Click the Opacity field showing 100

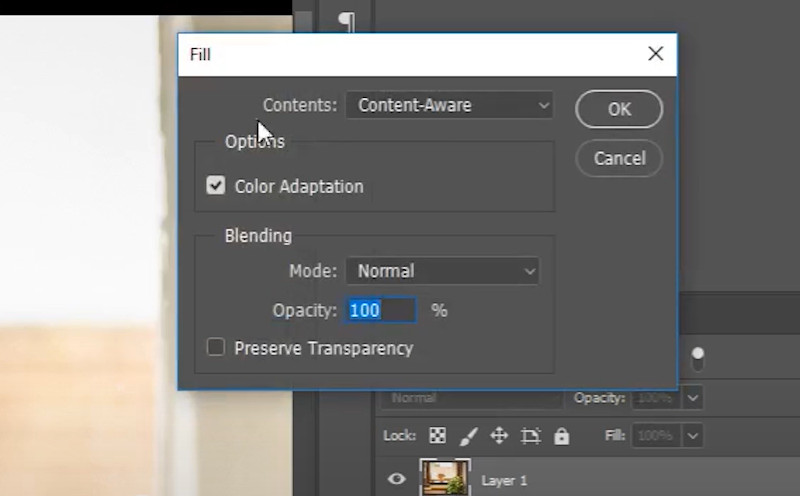(381, 310)
